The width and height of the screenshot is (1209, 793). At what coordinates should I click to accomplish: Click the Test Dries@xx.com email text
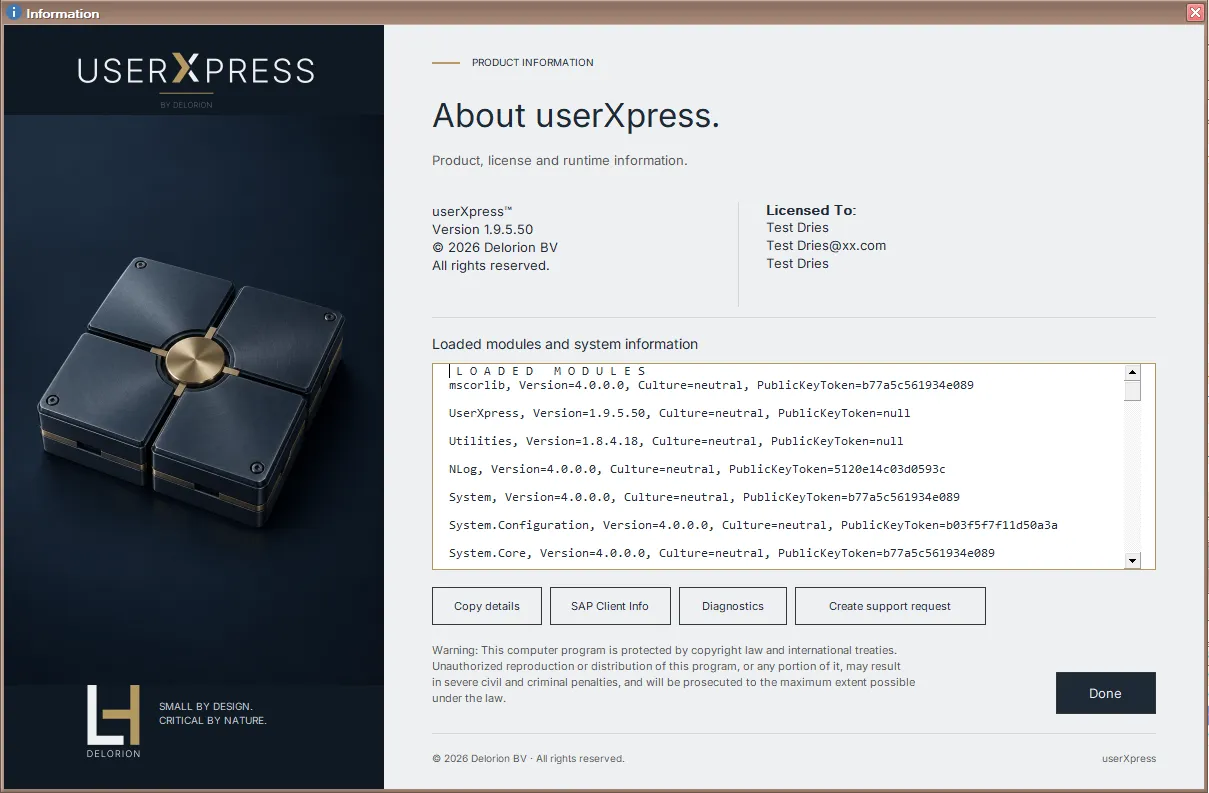826,245
